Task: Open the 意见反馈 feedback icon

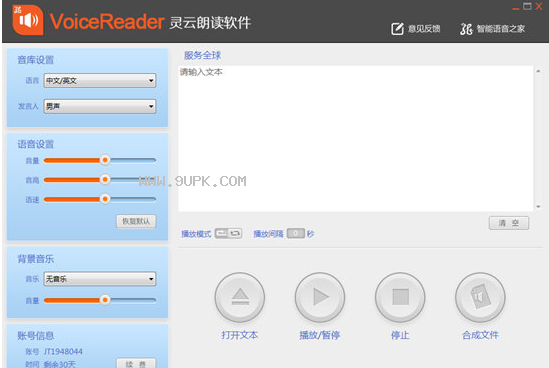Action: [397, 29]
